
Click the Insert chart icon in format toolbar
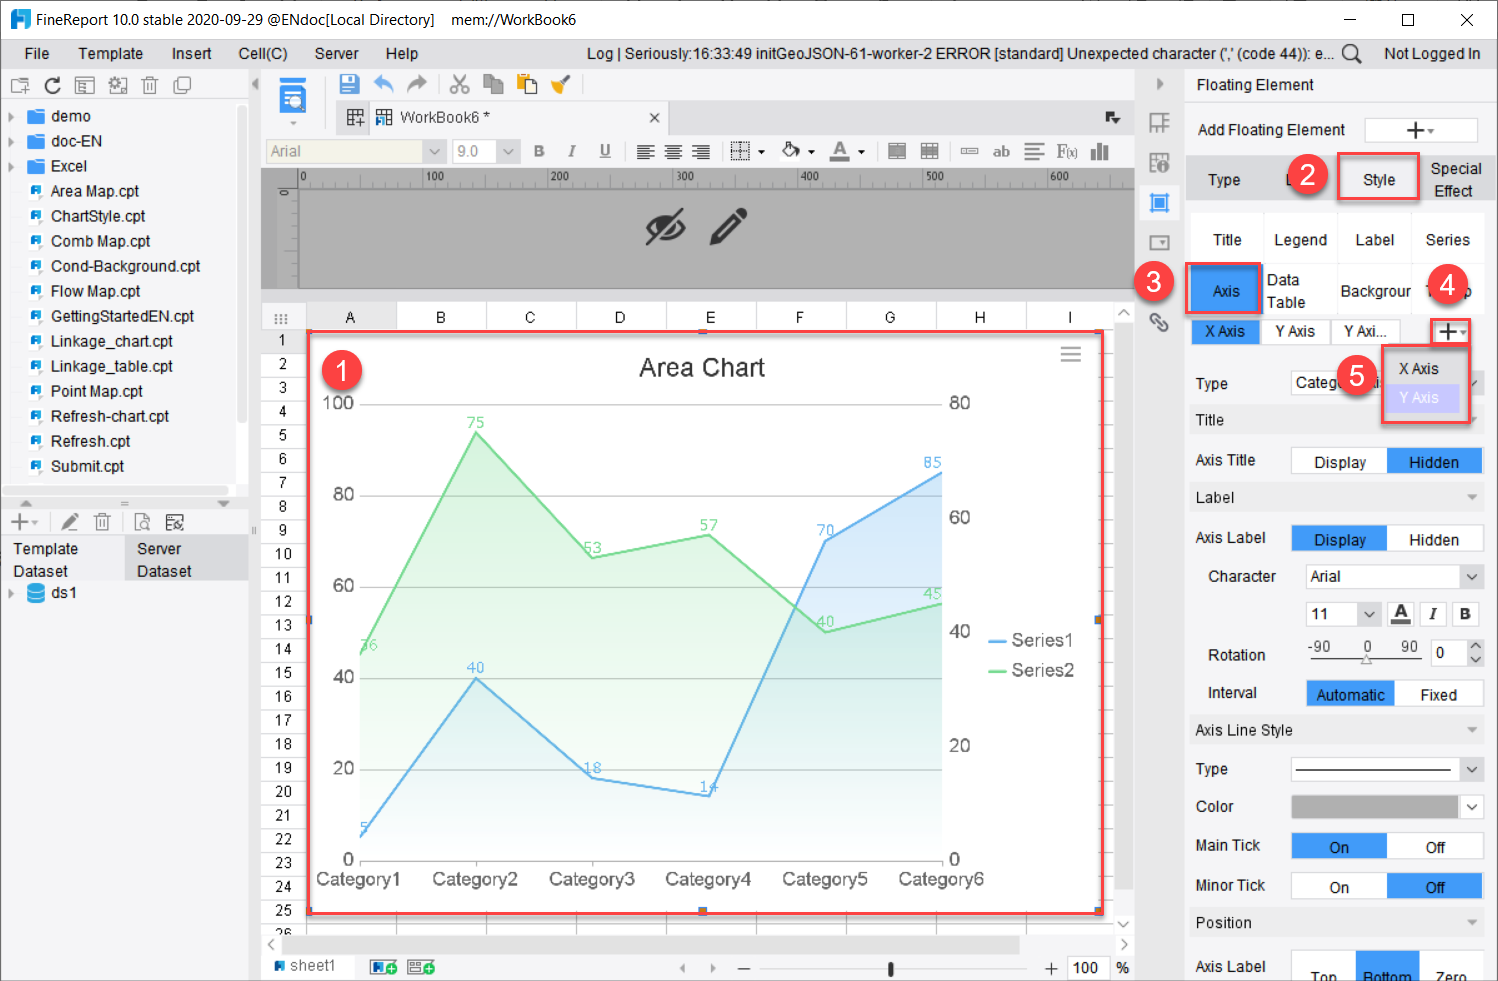(1100, 151)
